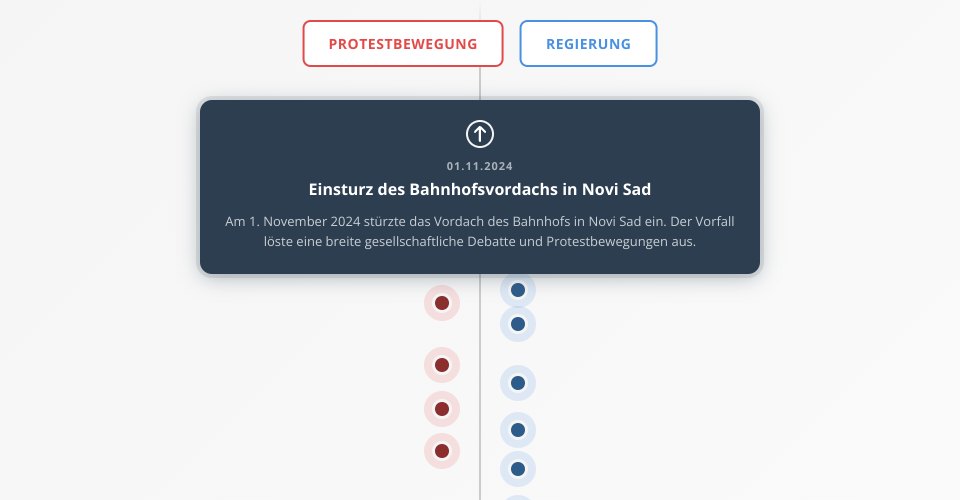Select the topmost blue government marker
Screen dimensions: 960x500
[518, 290]
